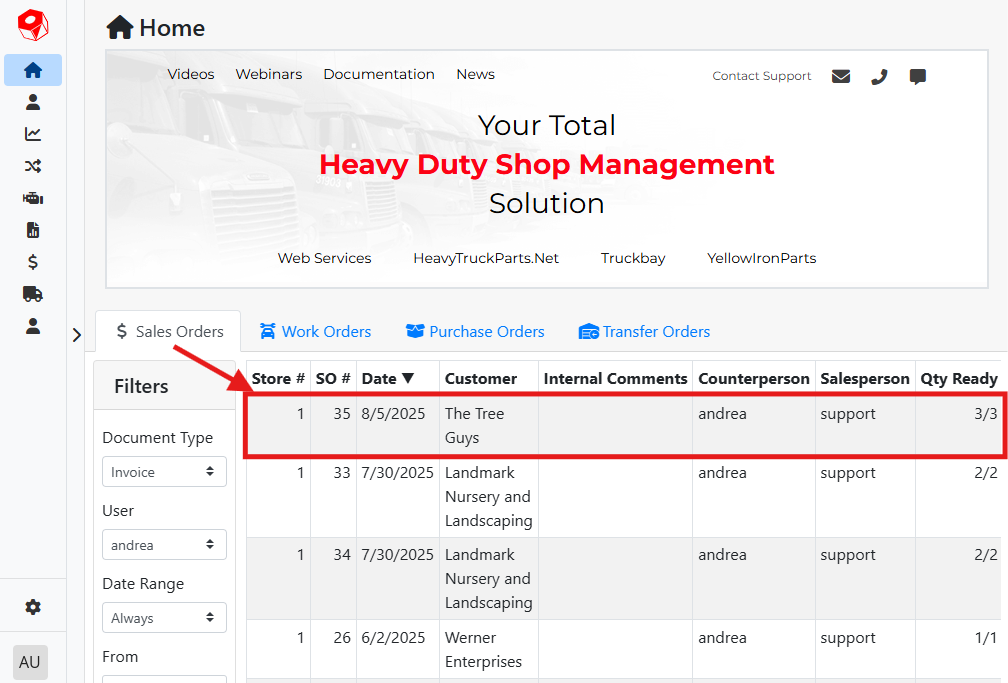Click the phone support icon
This screenshot has width=1008, height=683.
point(879,76)
